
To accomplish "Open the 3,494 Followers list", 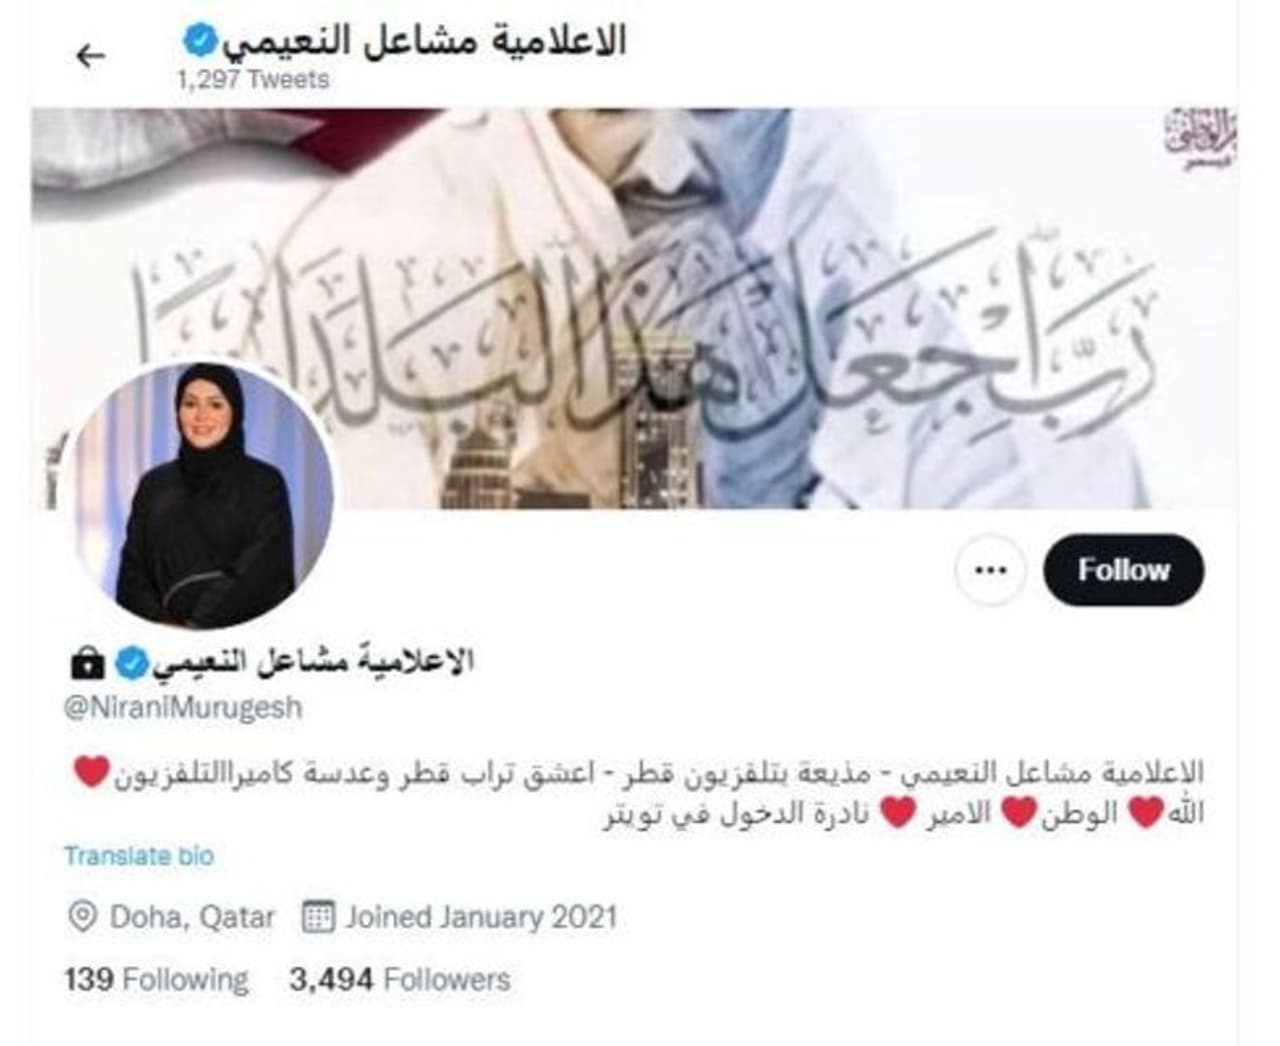I will click(400, 979).
